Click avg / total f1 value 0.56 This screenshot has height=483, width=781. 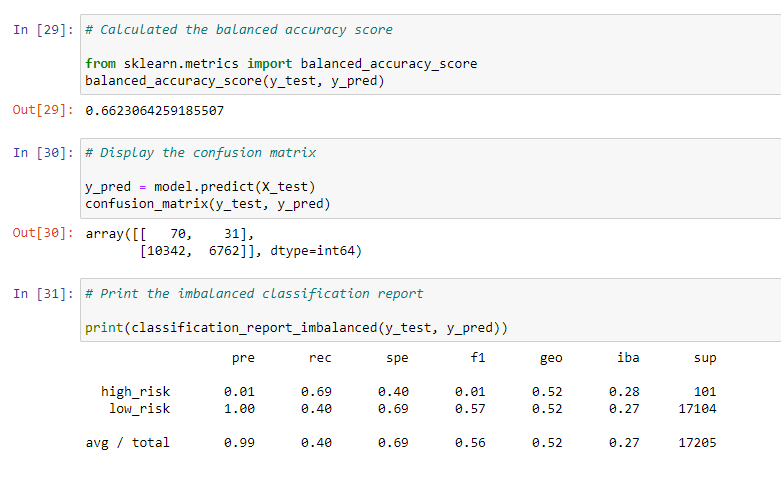(x=470, y=443)
